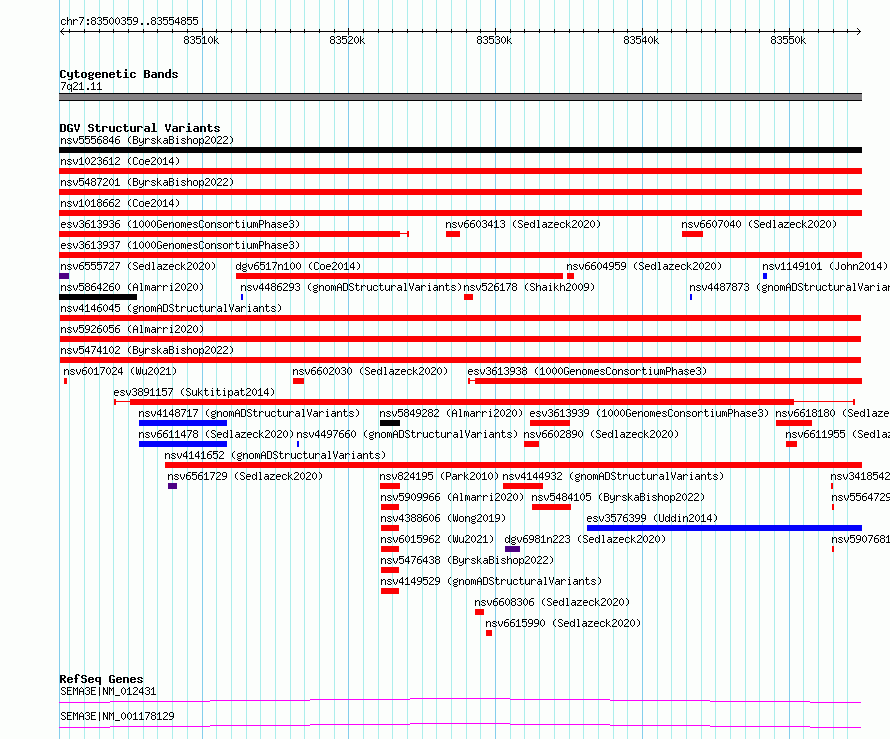Screen dimensions: 890x739
Task: Select purple dgv6981n223 variant block
Action: coord(512,549)
